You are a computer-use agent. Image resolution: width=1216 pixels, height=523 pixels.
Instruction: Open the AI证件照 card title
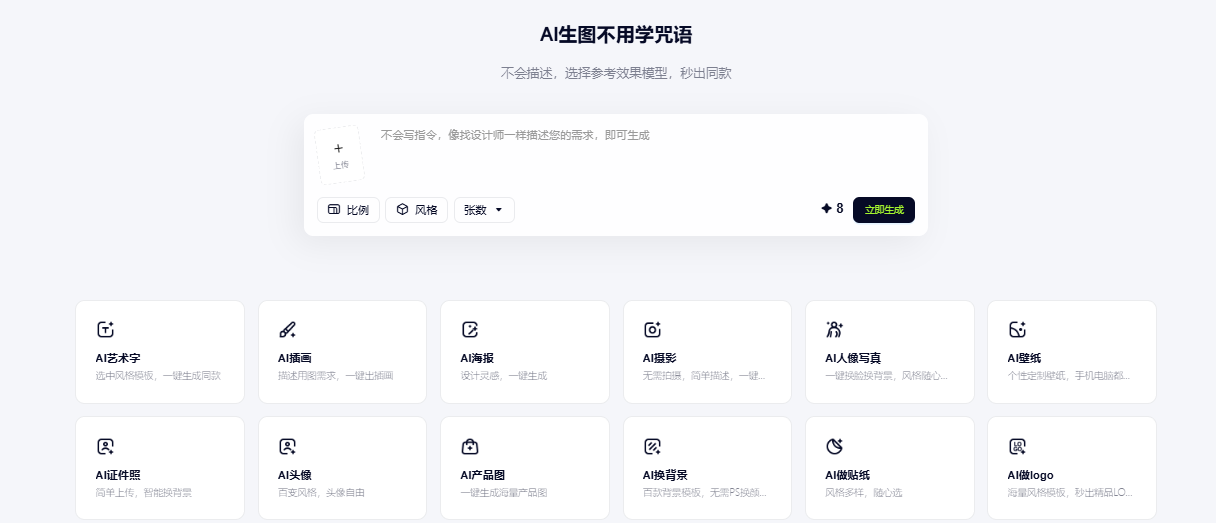118,475
